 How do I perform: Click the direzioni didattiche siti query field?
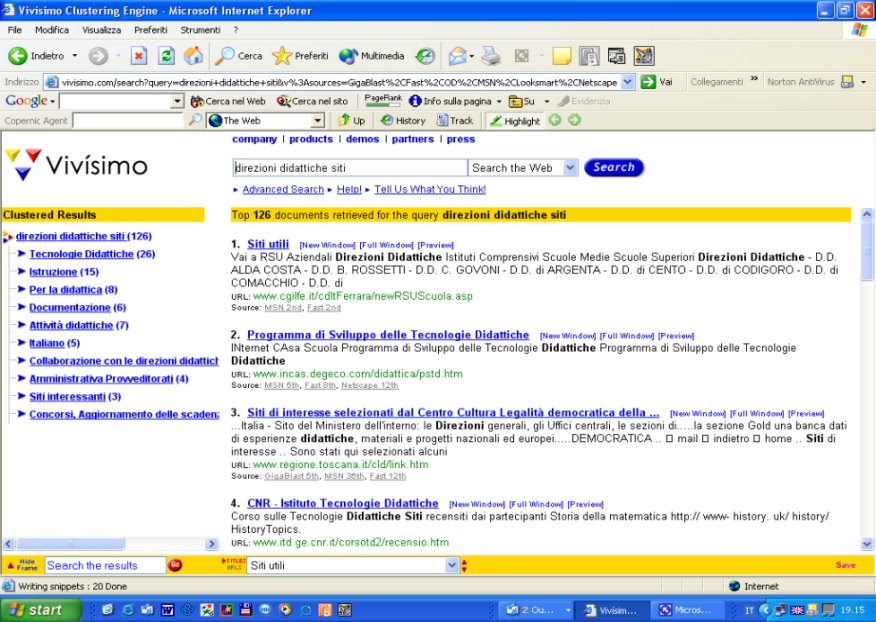click(350, 168)
